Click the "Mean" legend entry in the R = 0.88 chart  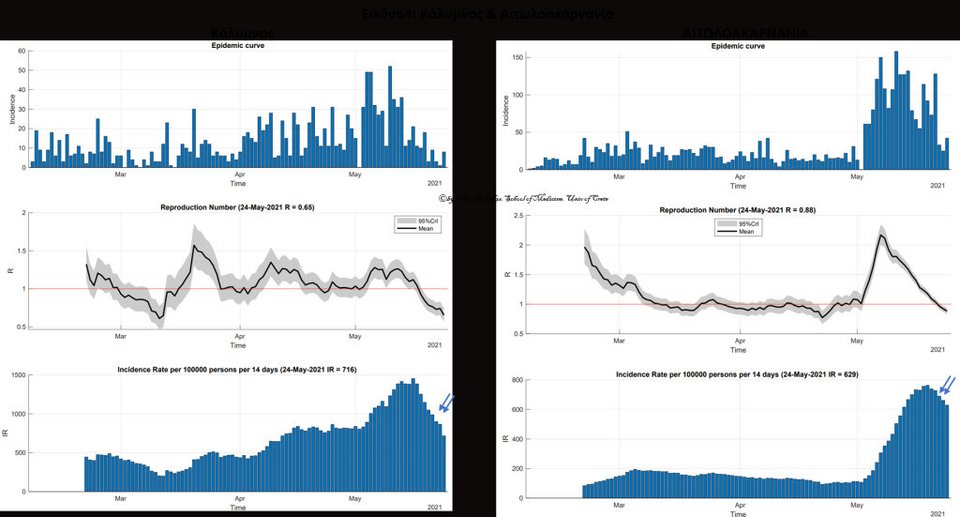[746, 232]
